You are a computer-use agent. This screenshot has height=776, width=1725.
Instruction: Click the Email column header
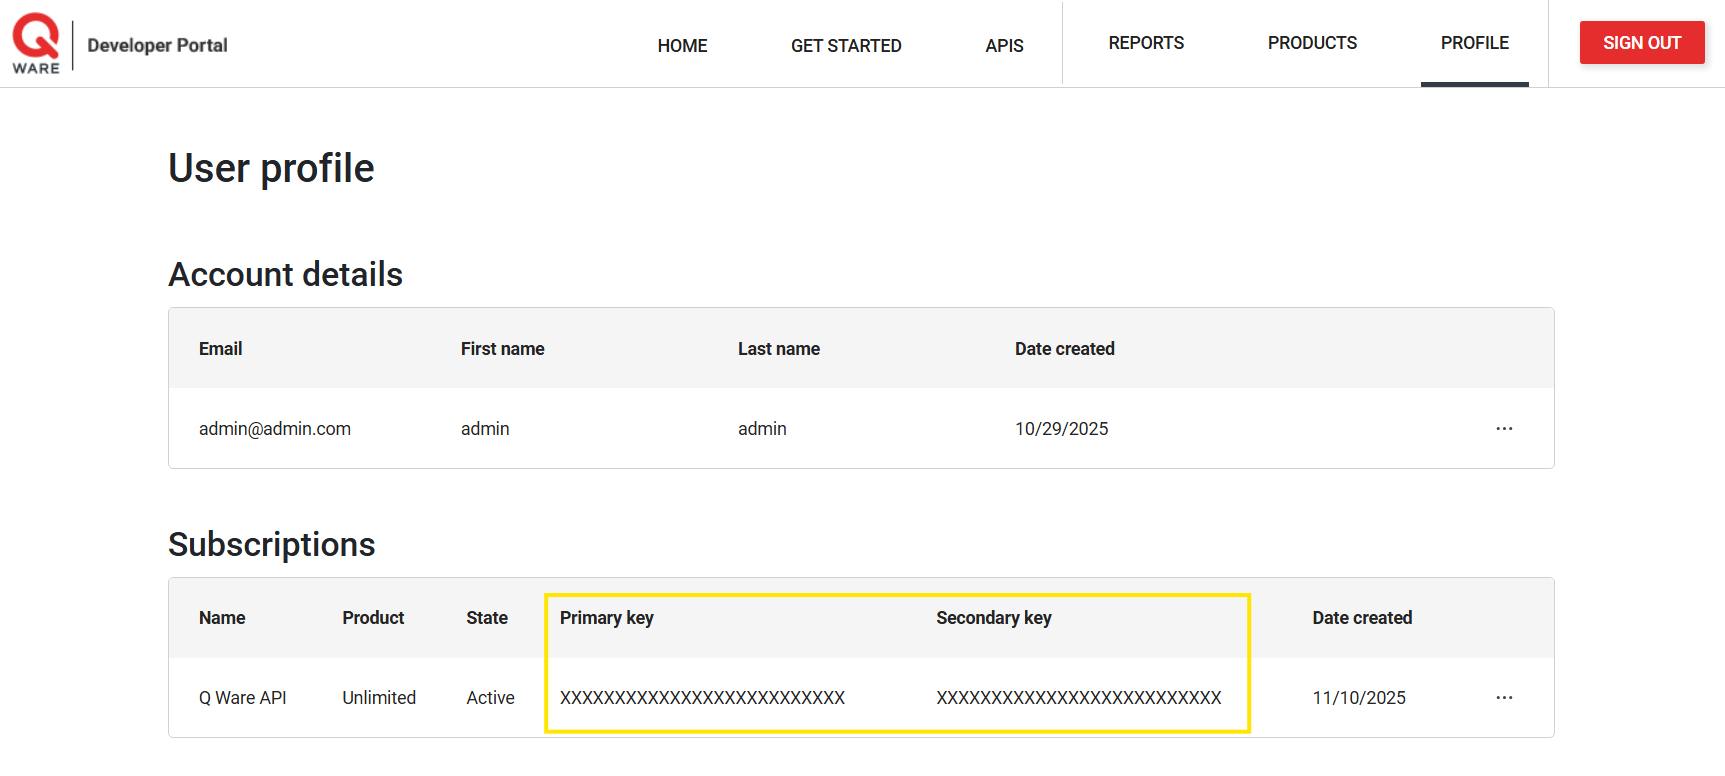[220, 348]
